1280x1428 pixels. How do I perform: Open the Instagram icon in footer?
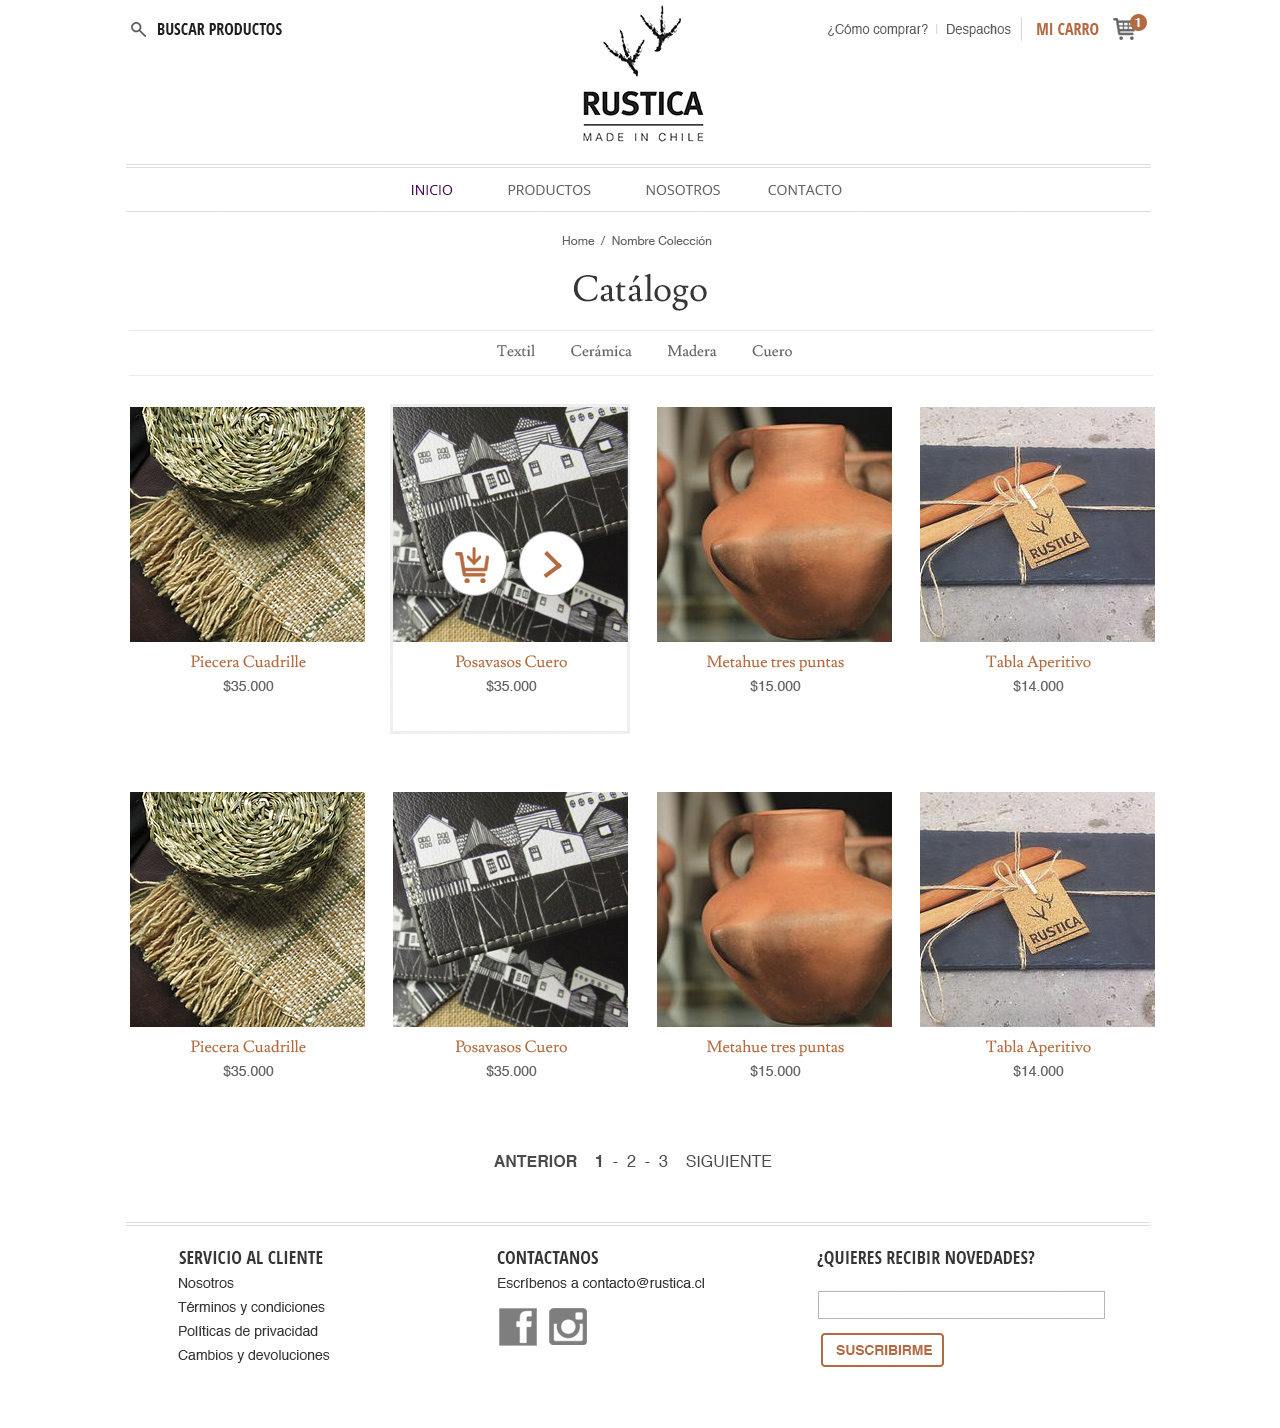point(568,1327)
